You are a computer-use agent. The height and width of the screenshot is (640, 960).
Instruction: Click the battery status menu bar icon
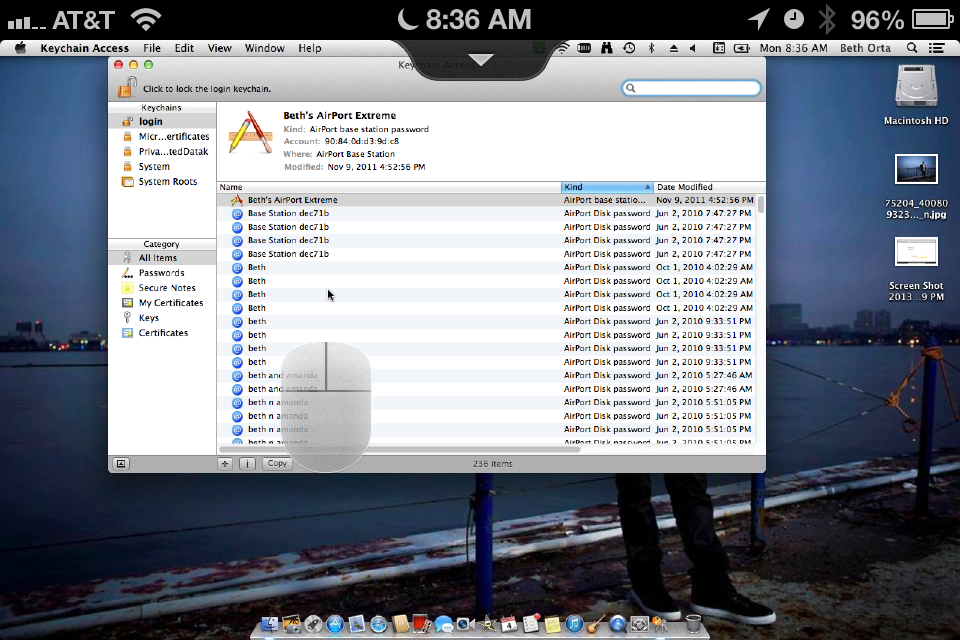(x=741, y=48)
